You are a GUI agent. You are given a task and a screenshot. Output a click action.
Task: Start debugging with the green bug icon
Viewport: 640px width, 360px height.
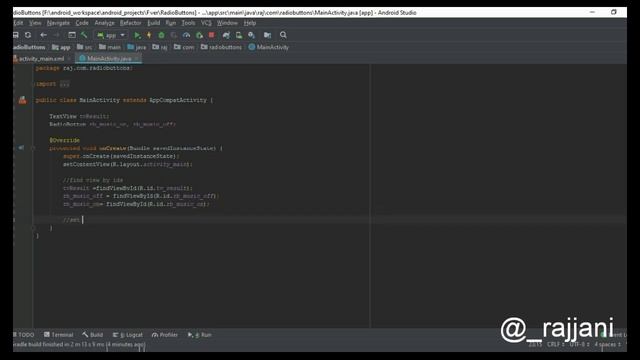pos(161,35)
